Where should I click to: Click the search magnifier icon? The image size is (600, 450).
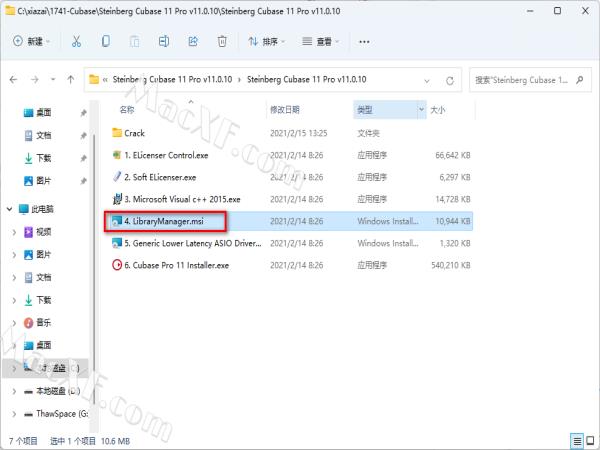(x=580, y=80)
